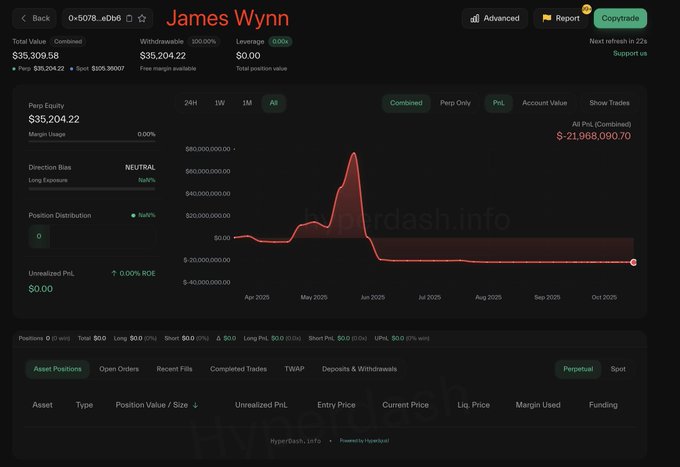This screenshot has width=680, height=467.
Task: Click the Report flag button
Action: click(x=560, y=18)
